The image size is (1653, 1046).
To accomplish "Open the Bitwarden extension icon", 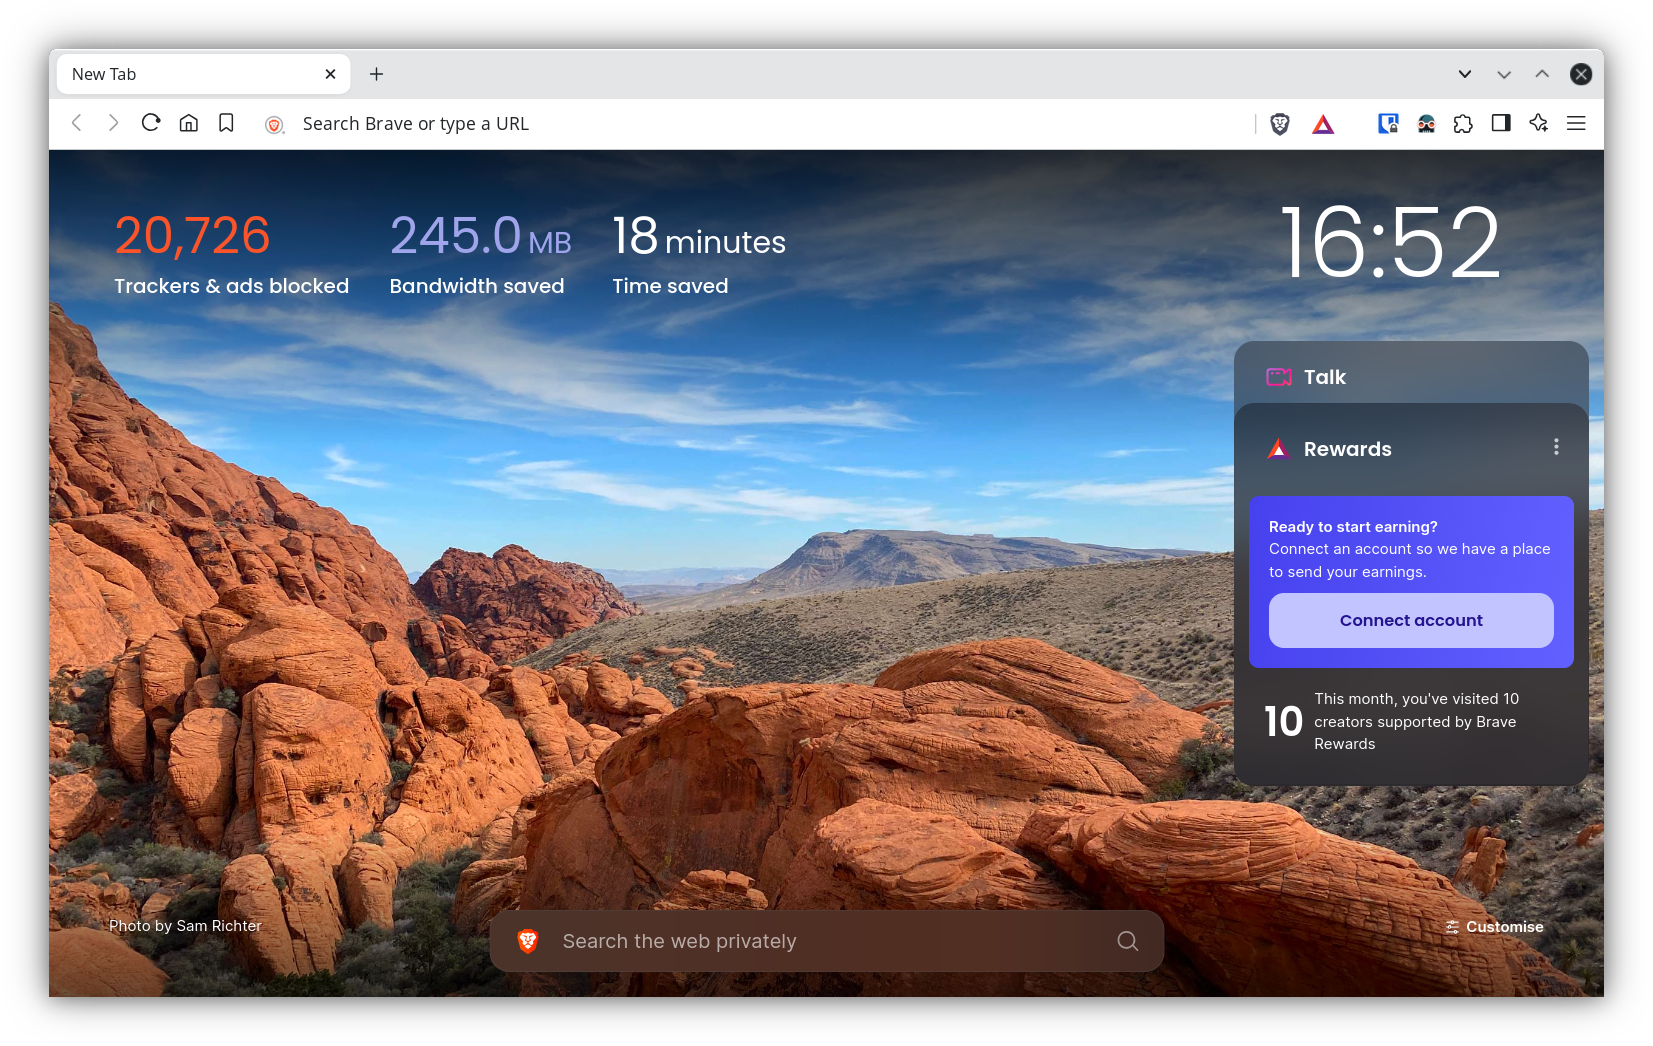I will pos(1388,124).
